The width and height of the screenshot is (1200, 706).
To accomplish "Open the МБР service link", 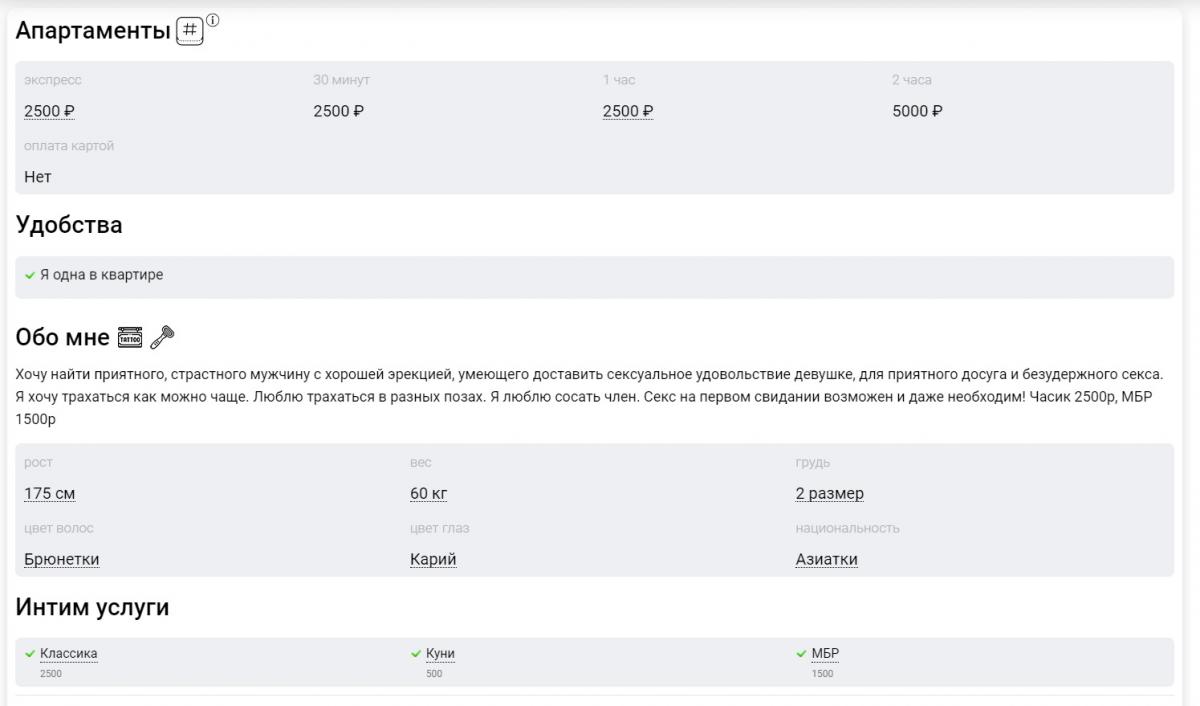I will point(825,654).
